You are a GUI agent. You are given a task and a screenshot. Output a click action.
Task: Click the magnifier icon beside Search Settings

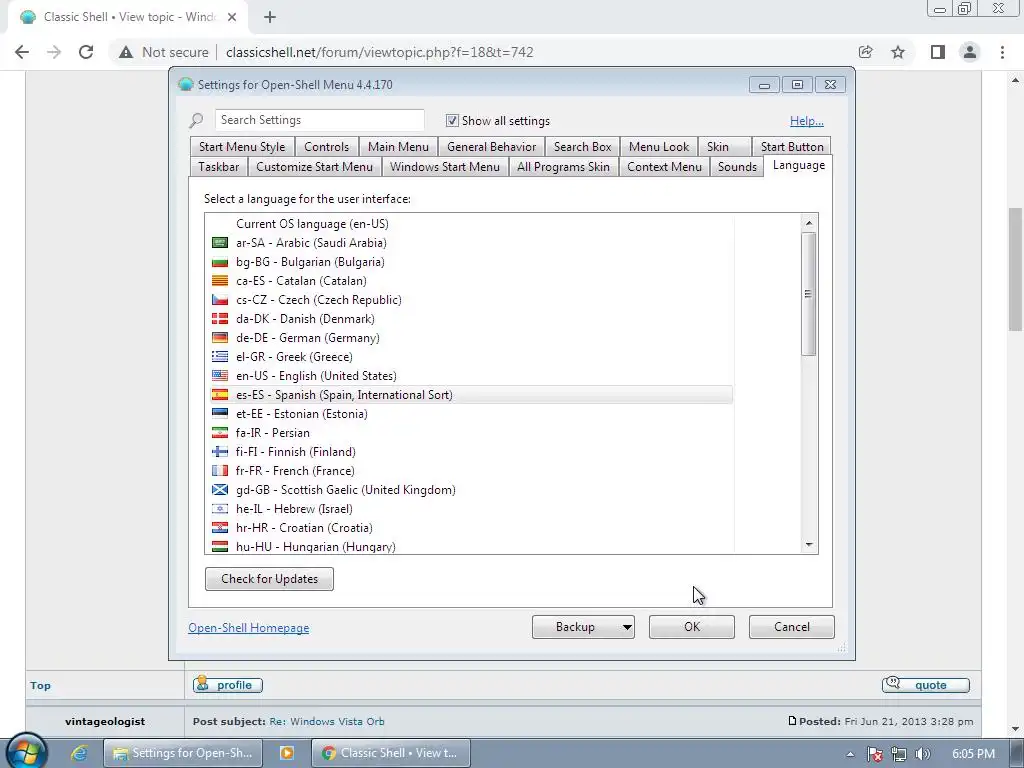tap(196, 121)
